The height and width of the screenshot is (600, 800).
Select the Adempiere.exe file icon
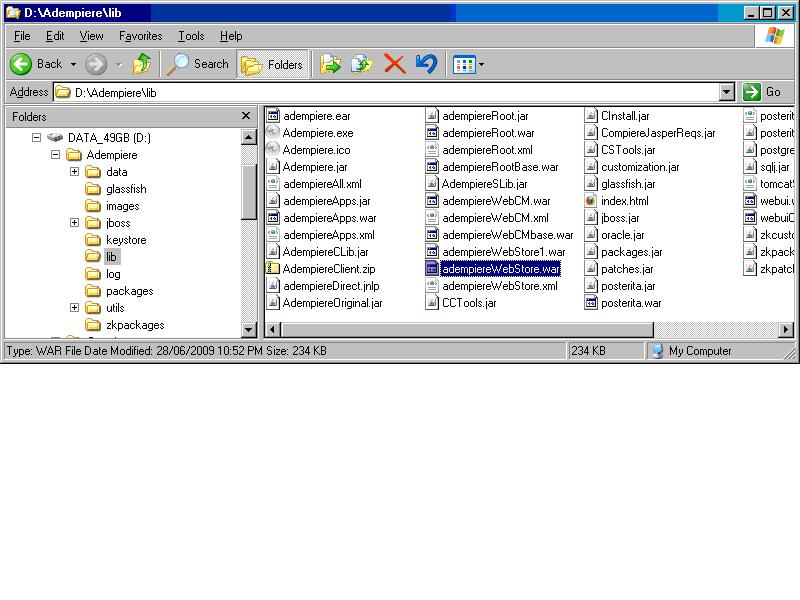(273, 132)
